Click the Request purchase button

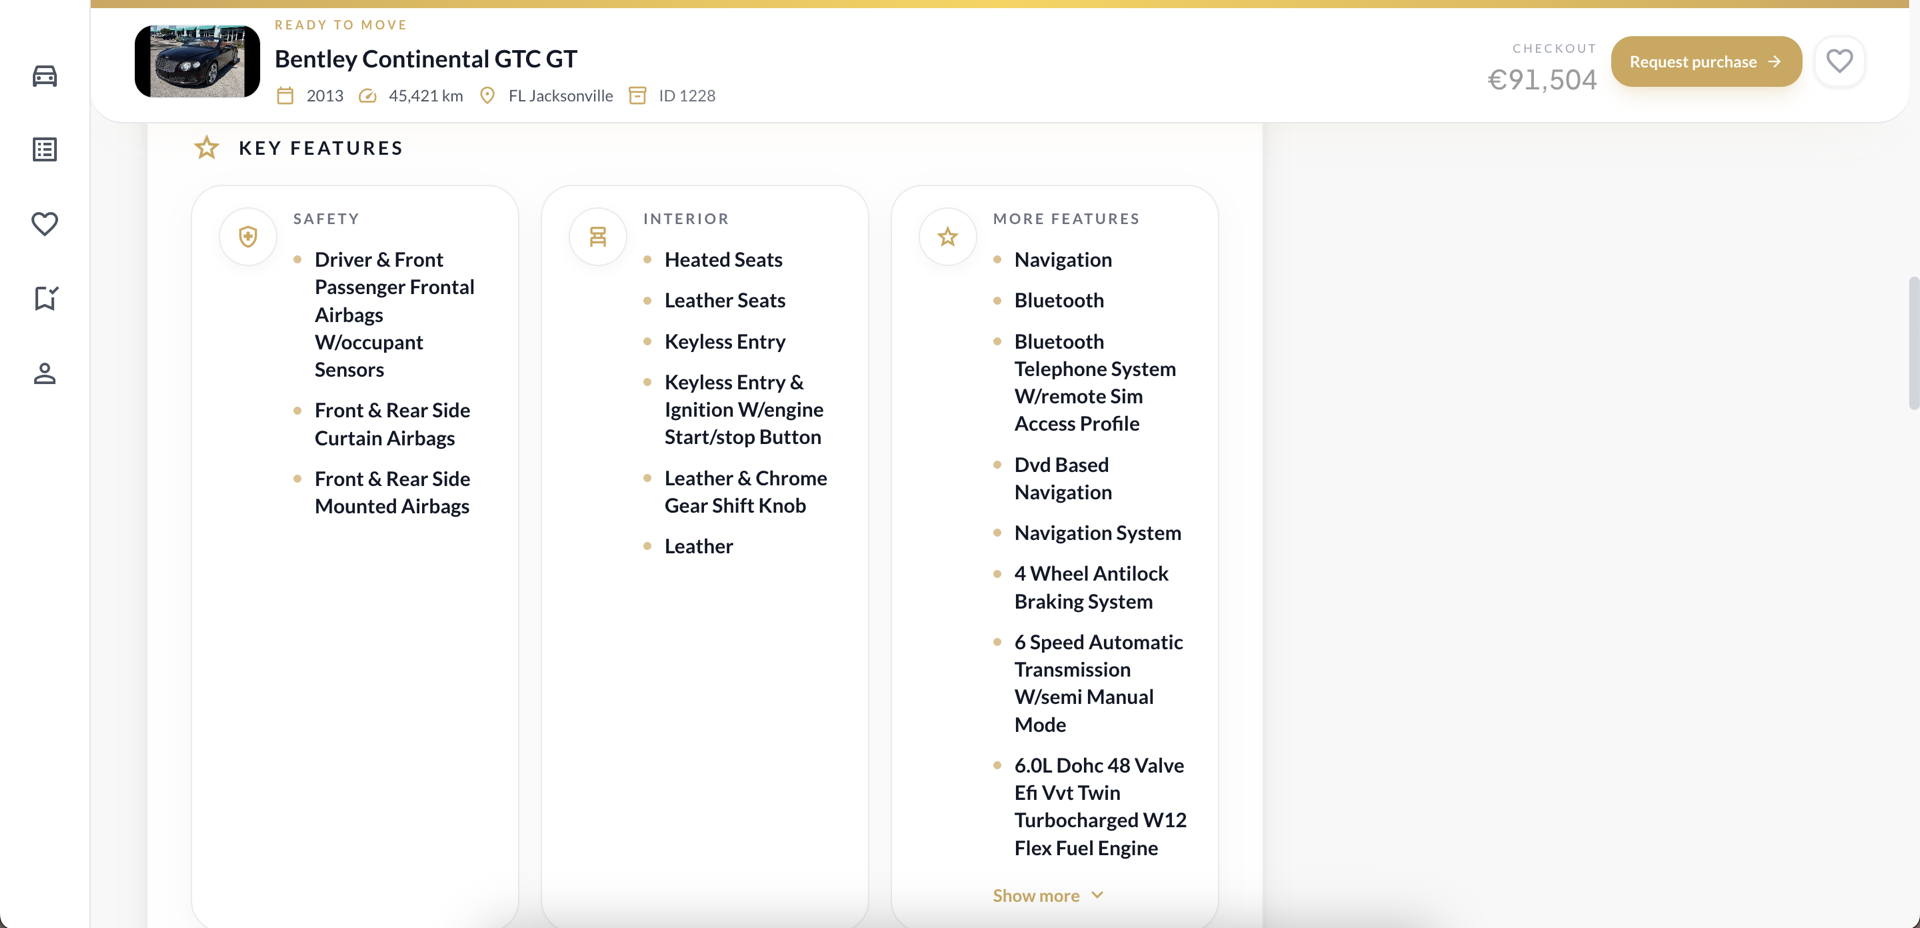(x=1706, y=61)
